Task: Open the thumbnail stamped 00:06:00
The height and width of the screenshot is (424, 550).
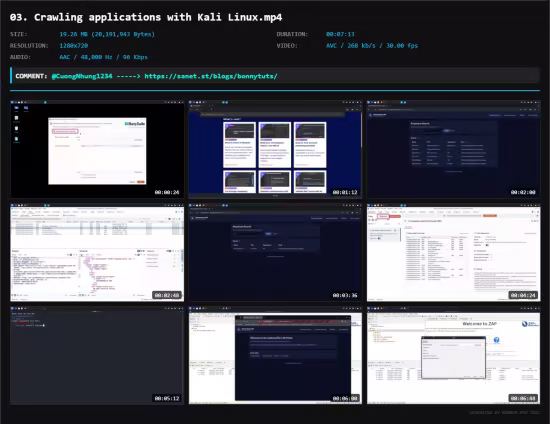Action: 275,355
